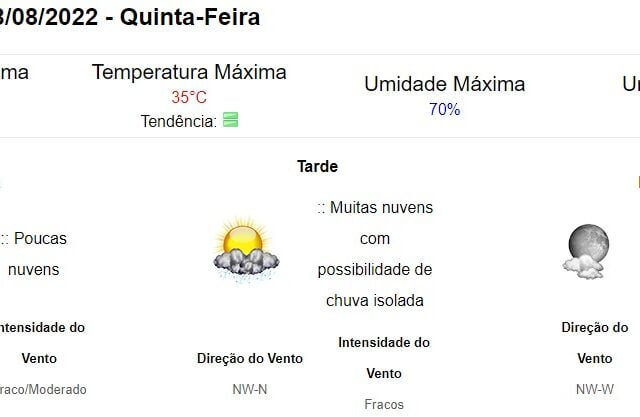Image resolution: width=640 pixels, height=417 pixels.
Task: Click the moon with cloud icon
Action: [x=586, y=251]
